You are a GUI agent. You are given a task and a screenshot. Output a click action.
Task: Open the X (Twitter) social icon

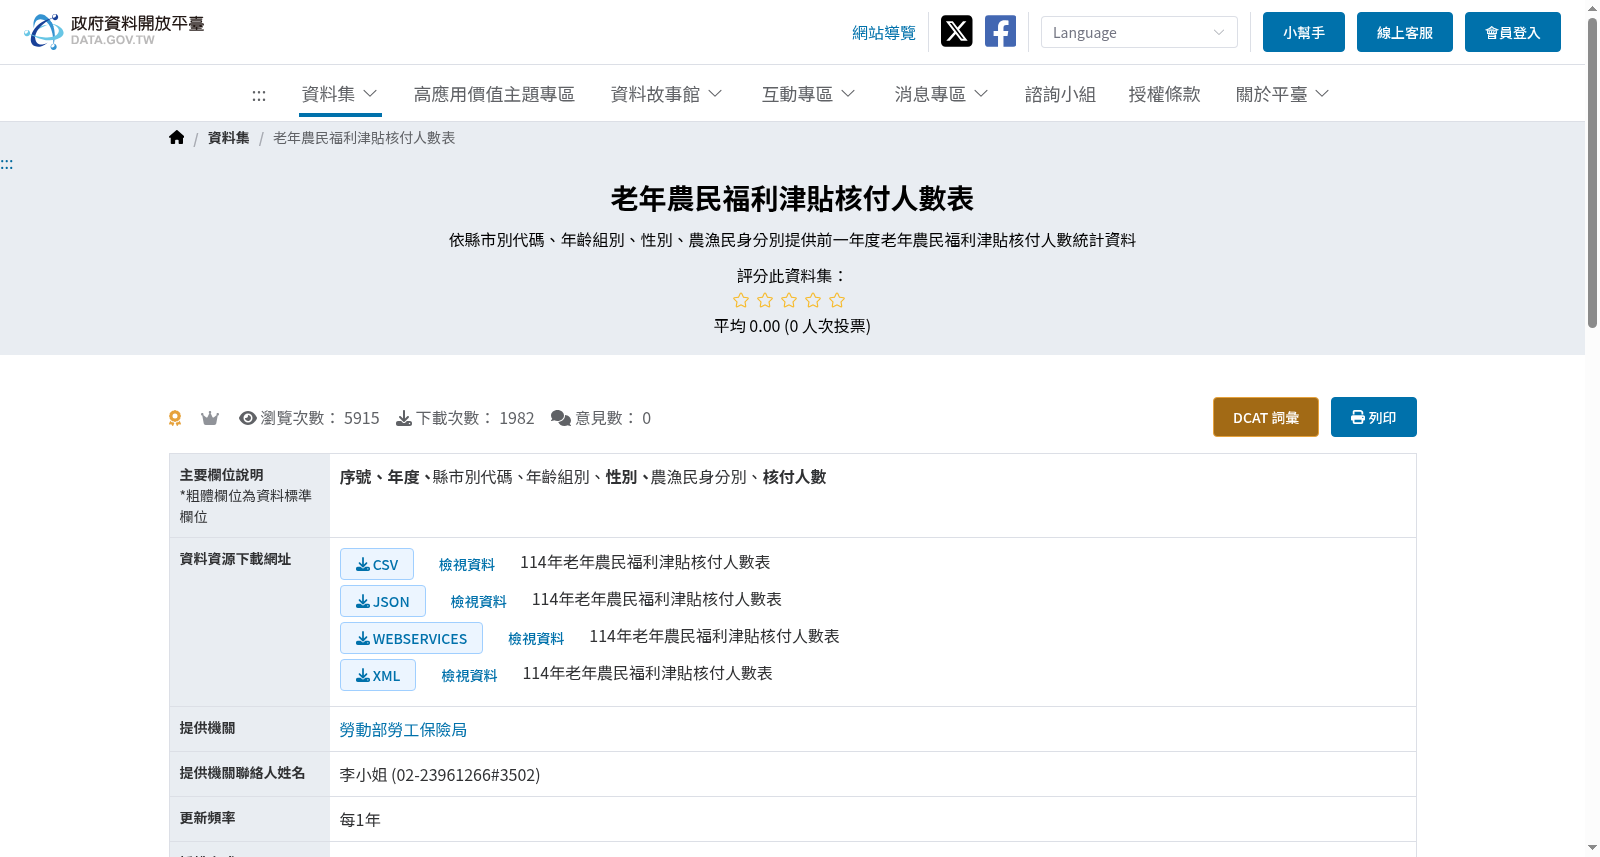click(956, 32)
